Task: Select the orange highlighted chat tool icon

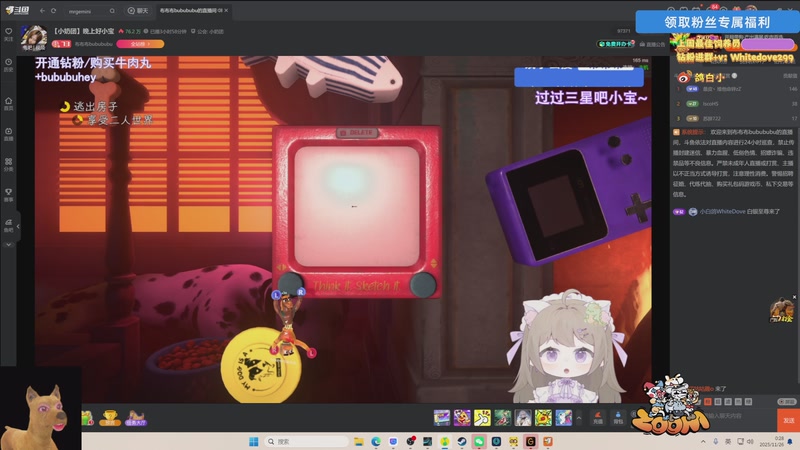Action: pos(708,402)
